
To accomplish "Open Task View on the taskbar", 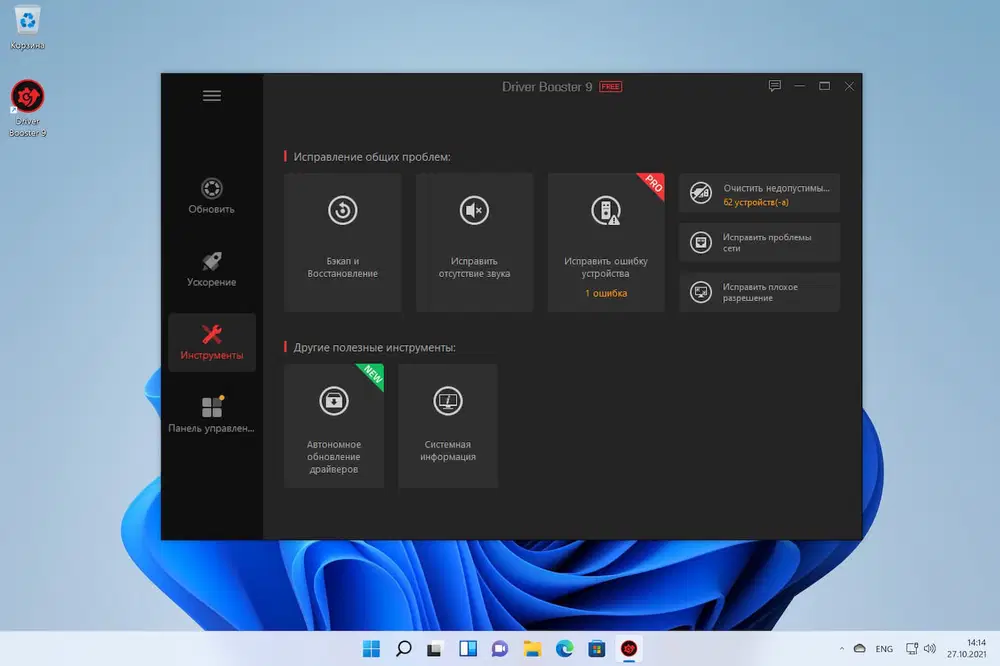I will pyautogui.click(x=435, y=649).
